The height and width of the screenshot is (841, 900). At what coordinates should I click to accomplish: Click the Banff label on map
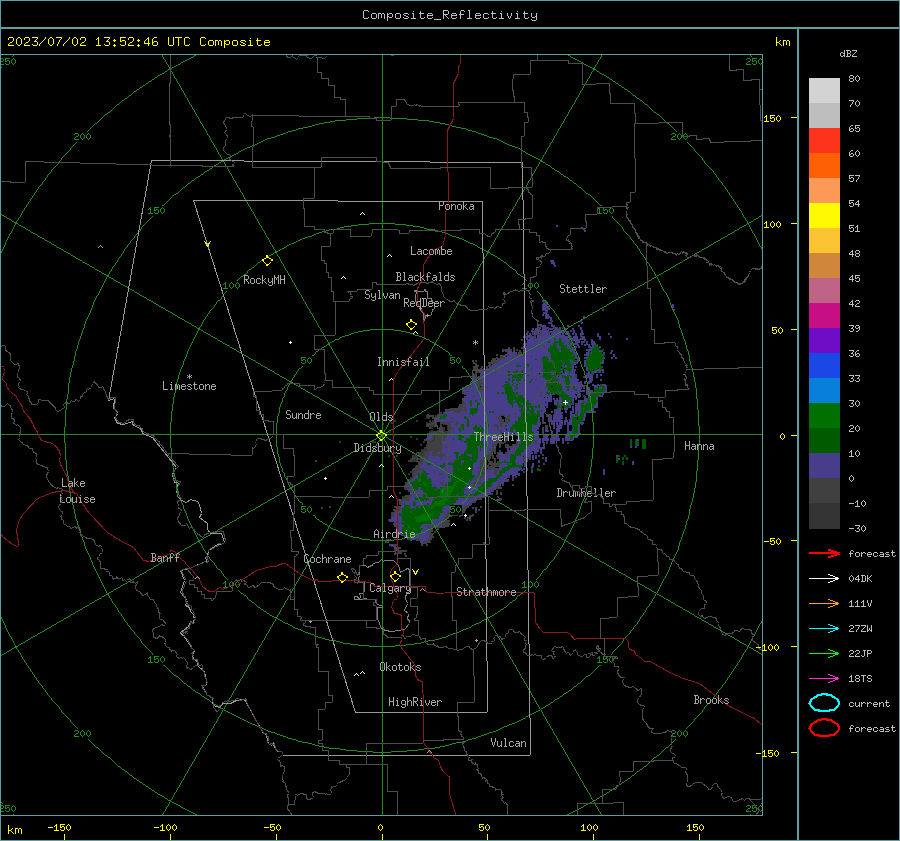pyautogui.click(x=165, y=557)
